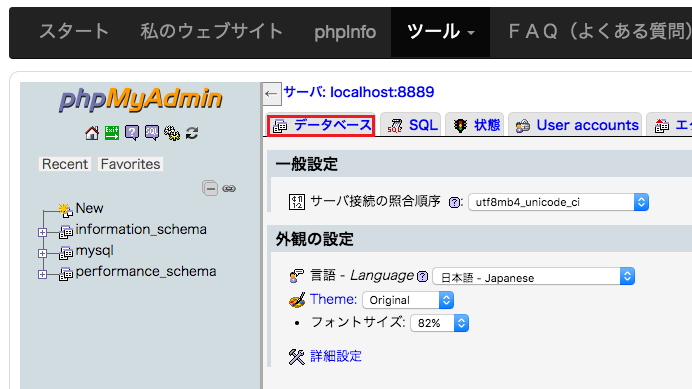Open phpInfo menu item
This screenshot has height=389, width=692.
point(345,32)
